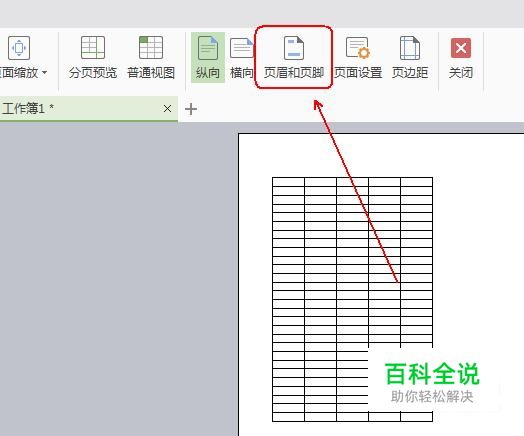Select landscape orientation (横向)
524x436 pixels.
click(241, 57)
